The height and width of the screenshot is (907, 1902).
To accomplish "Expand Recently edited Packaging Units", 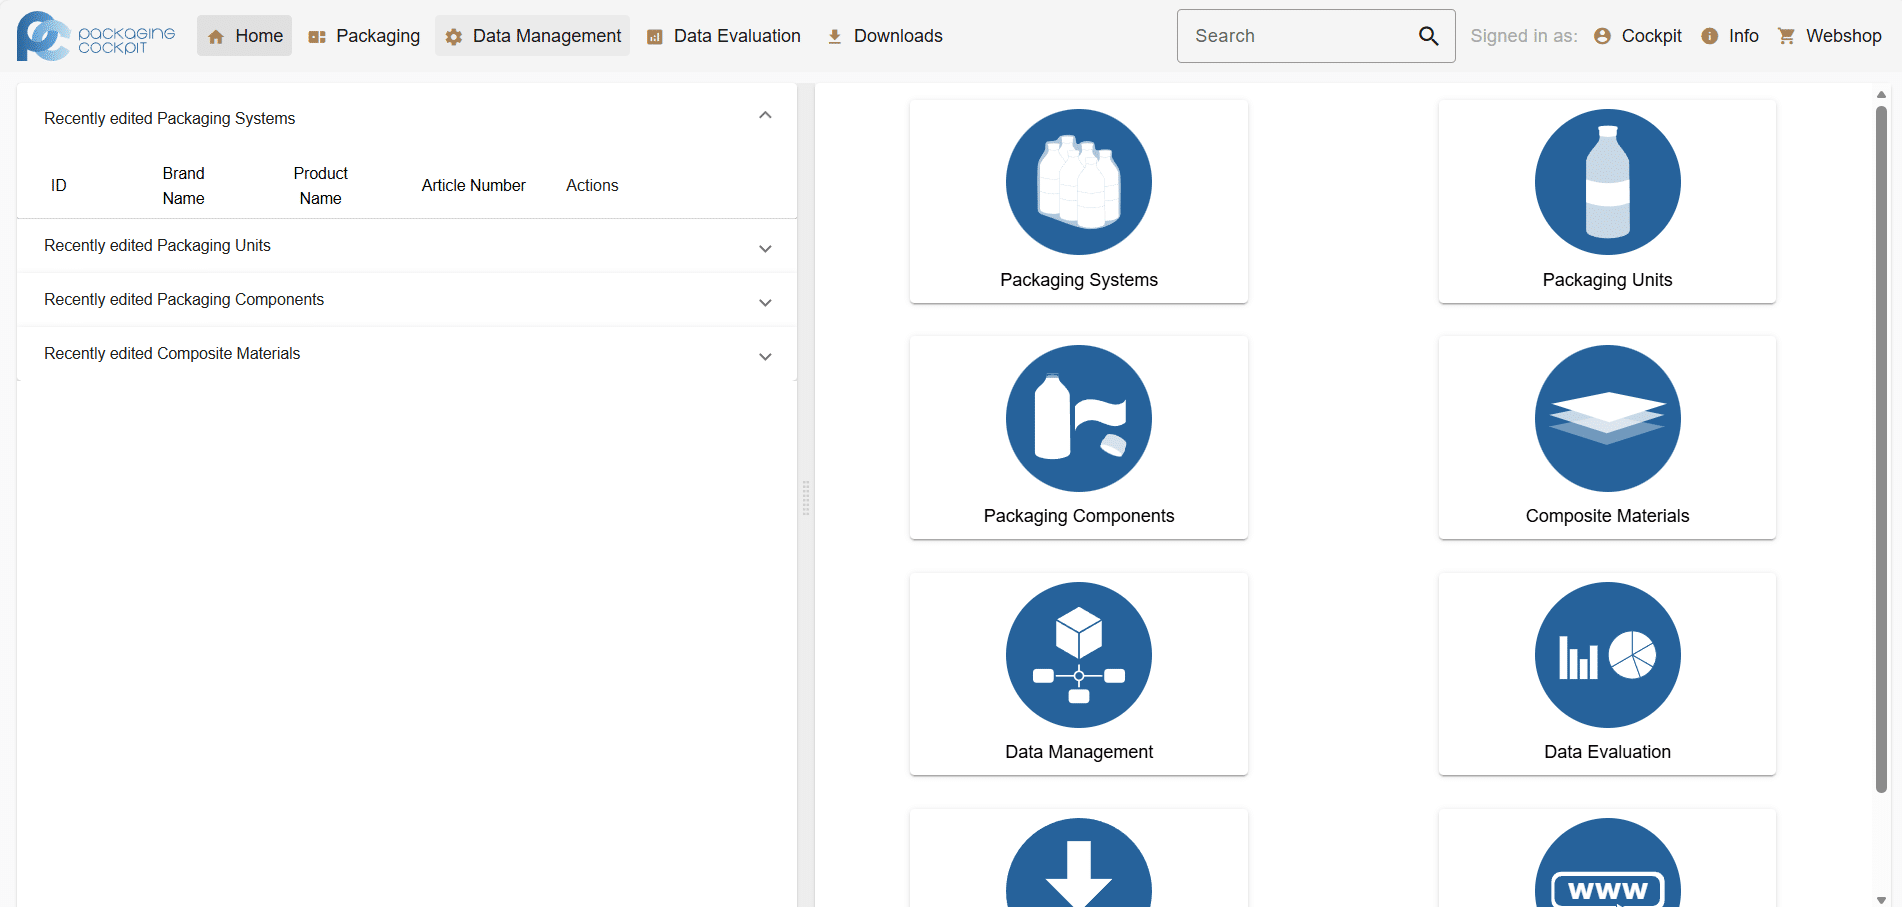I will [x=765, y=248].
